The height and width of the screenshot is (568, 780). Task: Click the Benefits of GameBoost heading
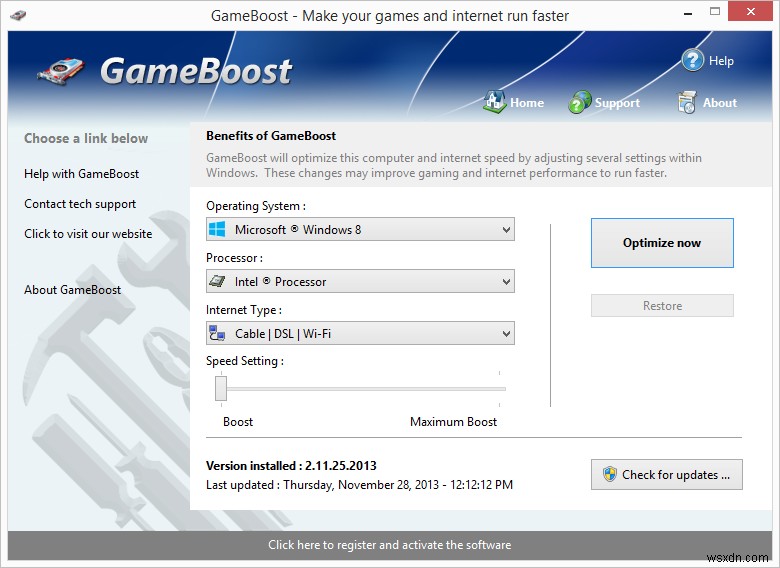tap(271, 136)
